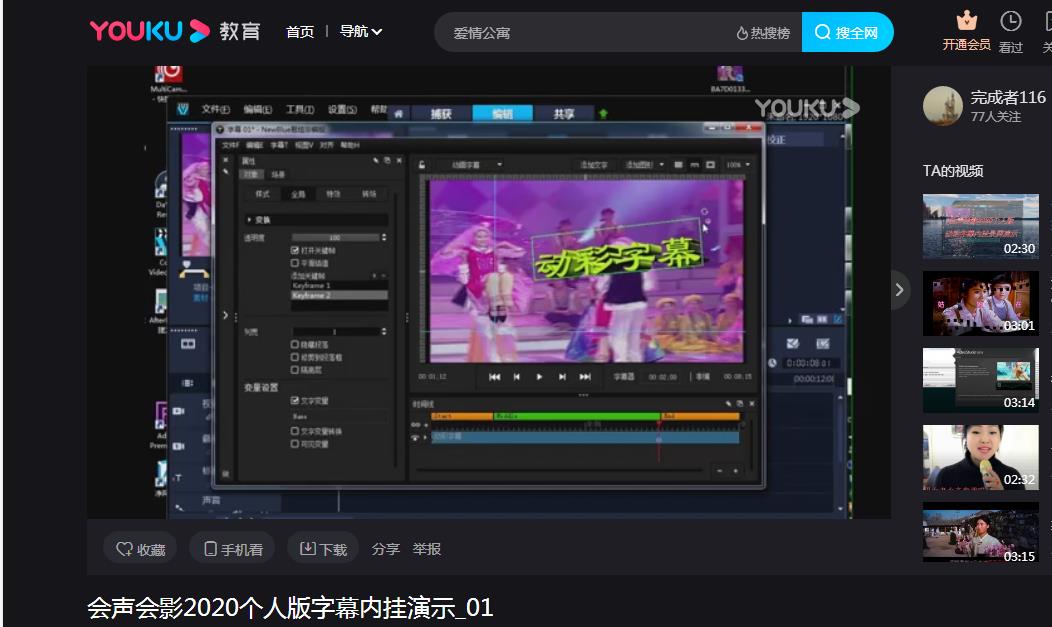Click the orange Start segment on the timeline
1052x627 pixels.
(x=462, y=416)
